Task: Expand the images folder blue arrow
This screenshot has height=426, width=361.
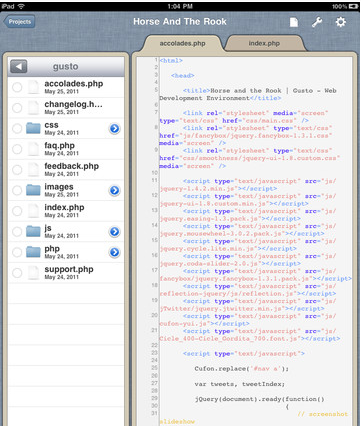Action: click(114, 190)
